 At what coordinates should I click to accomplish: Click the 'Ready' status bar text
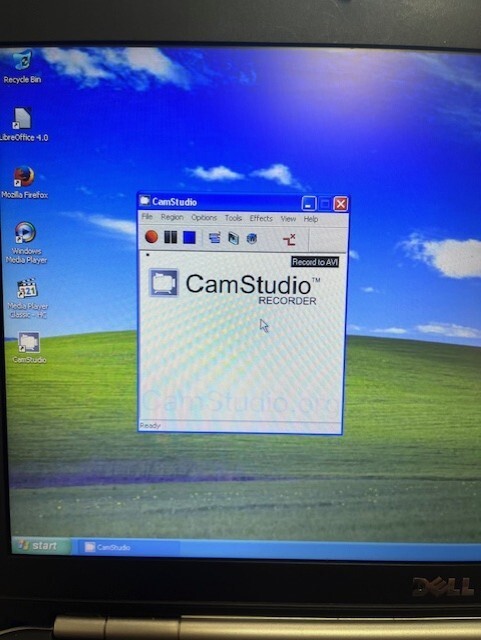pos(150,425)
